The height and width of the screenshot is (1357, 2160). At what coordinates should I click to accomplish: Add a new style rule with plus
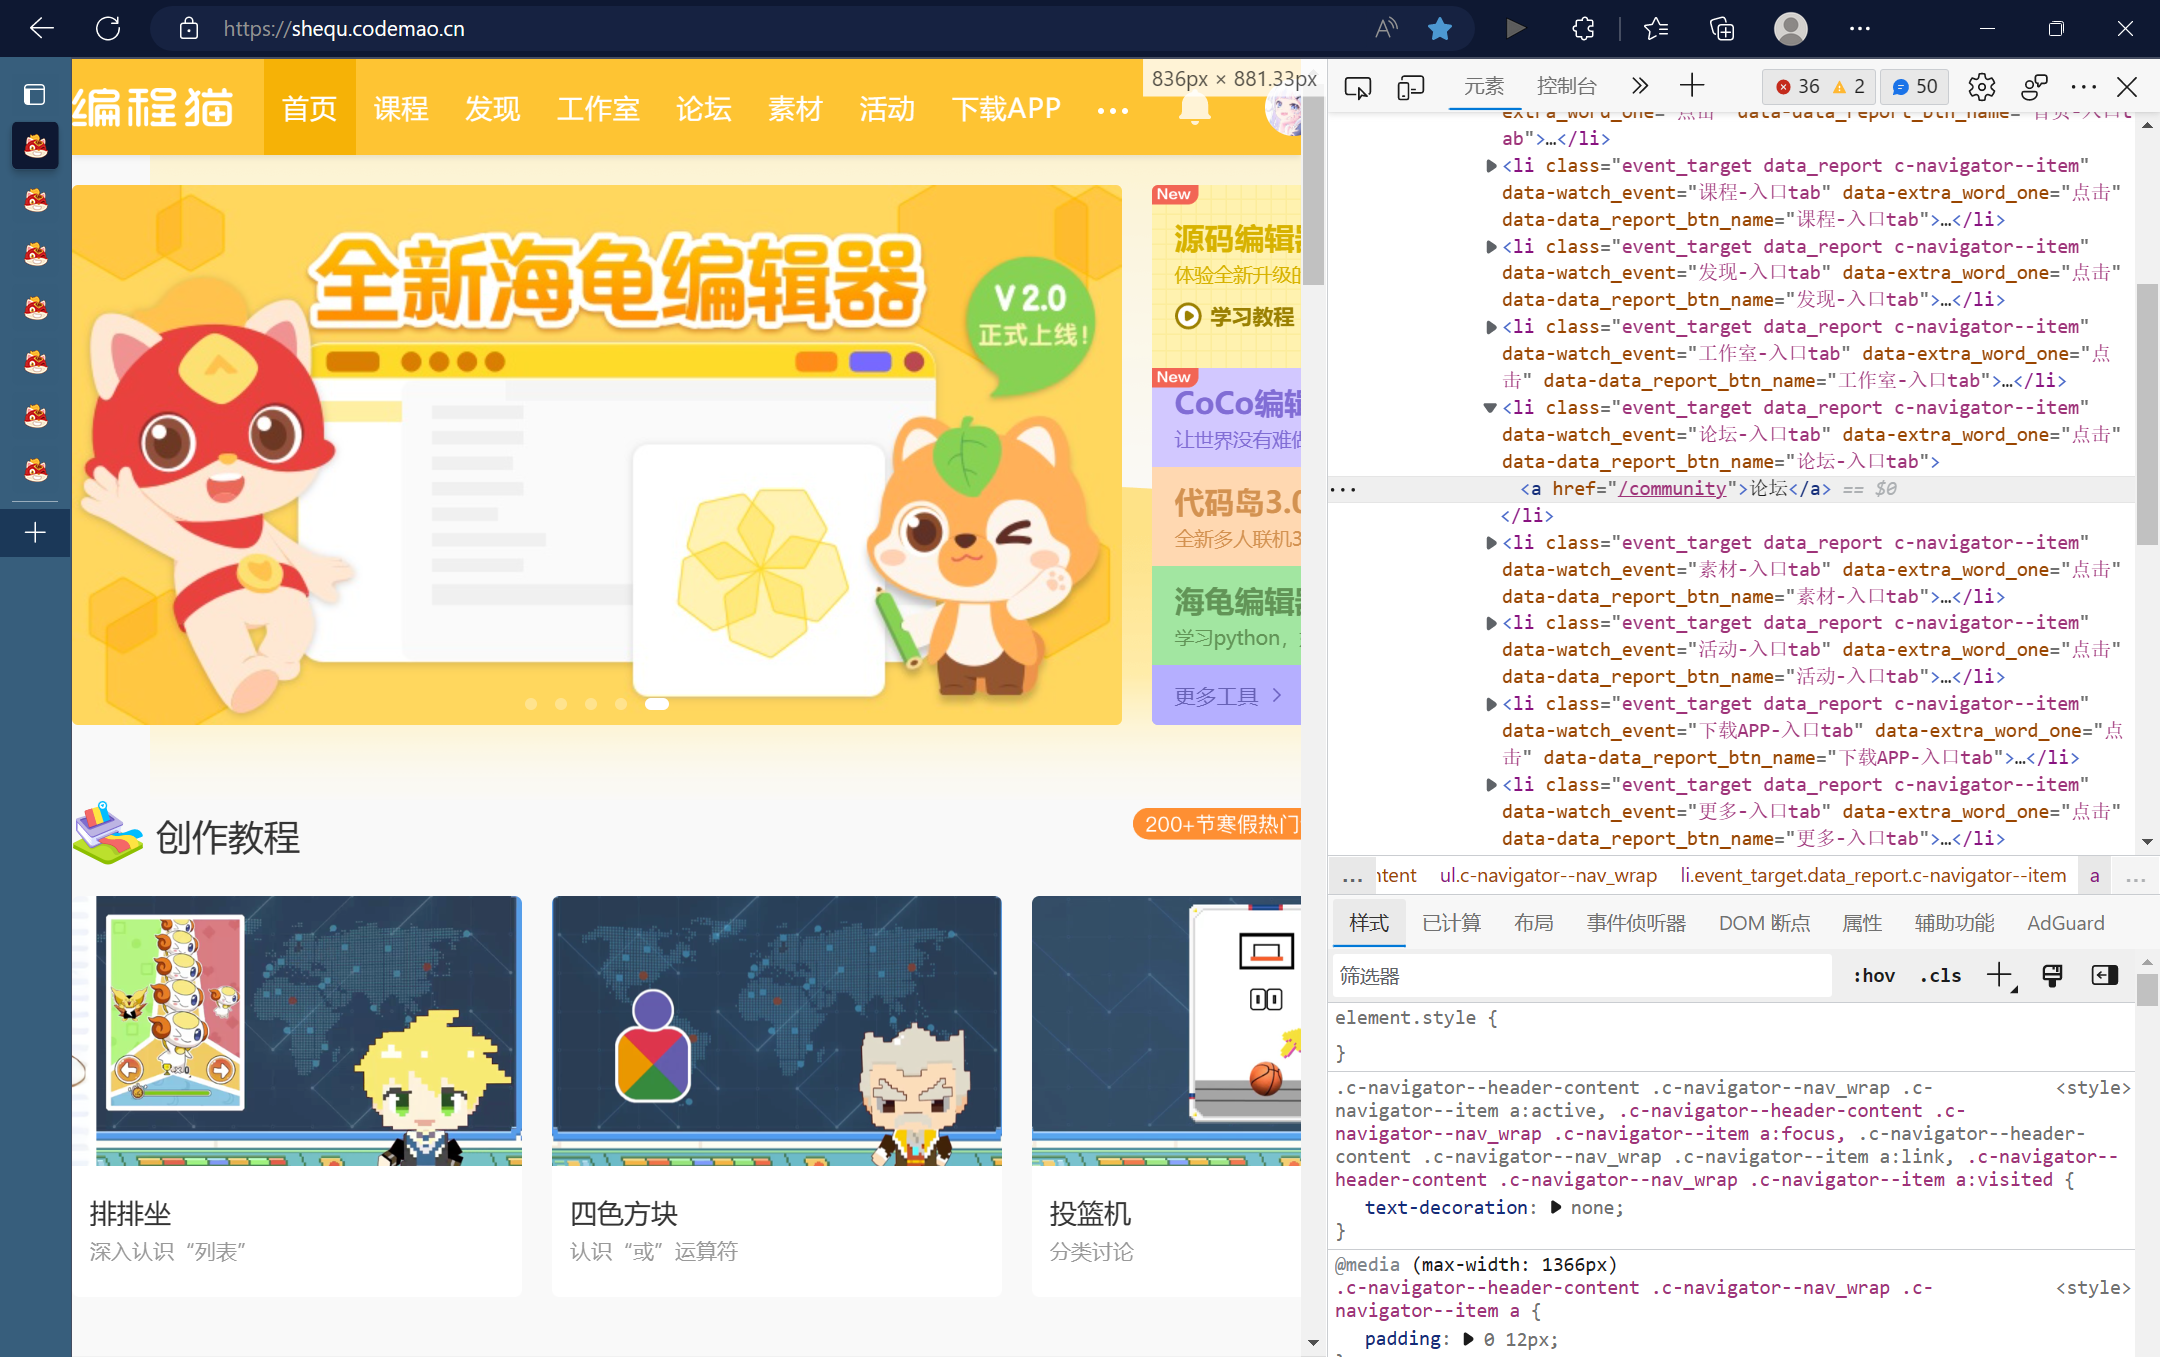(x=1999, y=975)
